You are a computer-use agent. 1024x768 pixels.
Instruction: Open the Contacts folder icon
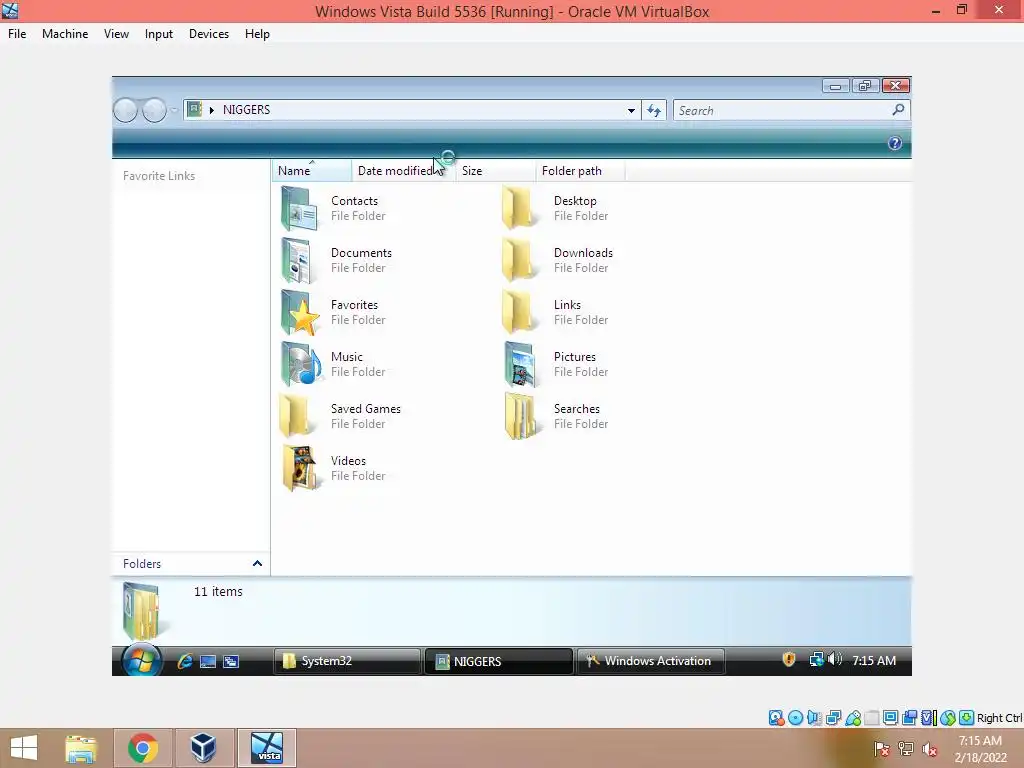[300, 208]
